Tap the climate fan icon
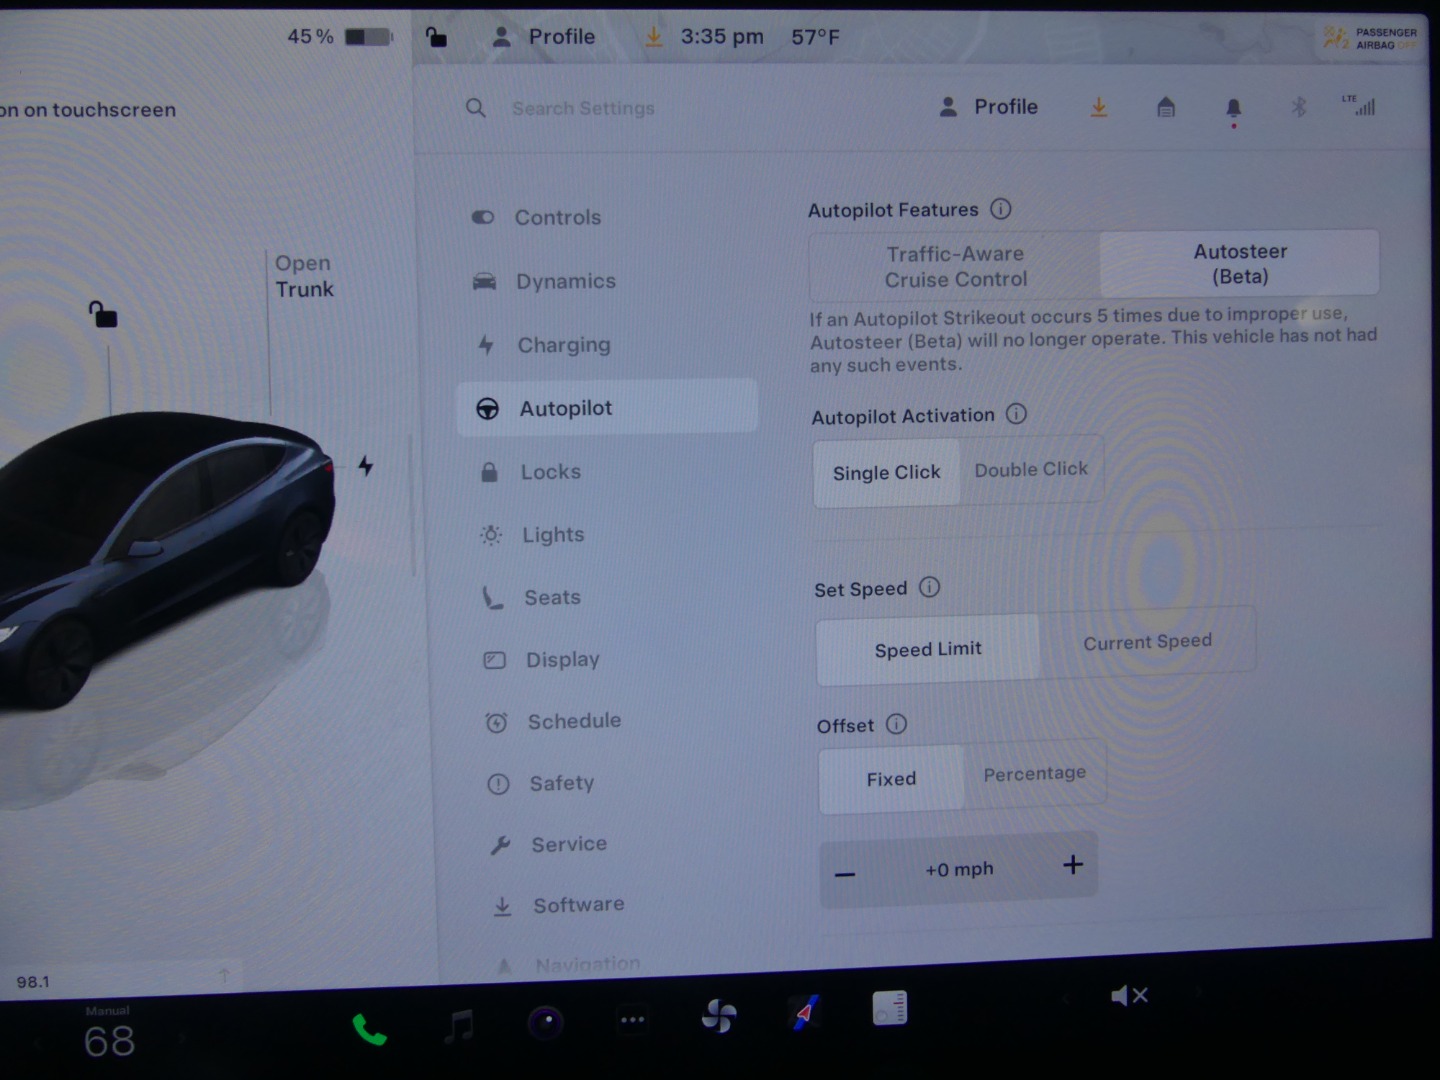The image size is (1440, 1080). click(719, 1017)
